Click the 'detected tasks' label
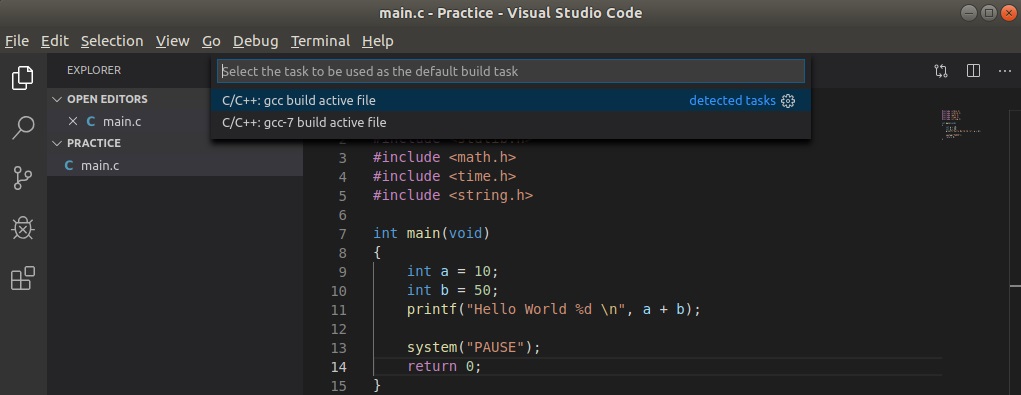Image resolution: width=1021 pixels, height=395 pixels. click(x=732, y=101)
